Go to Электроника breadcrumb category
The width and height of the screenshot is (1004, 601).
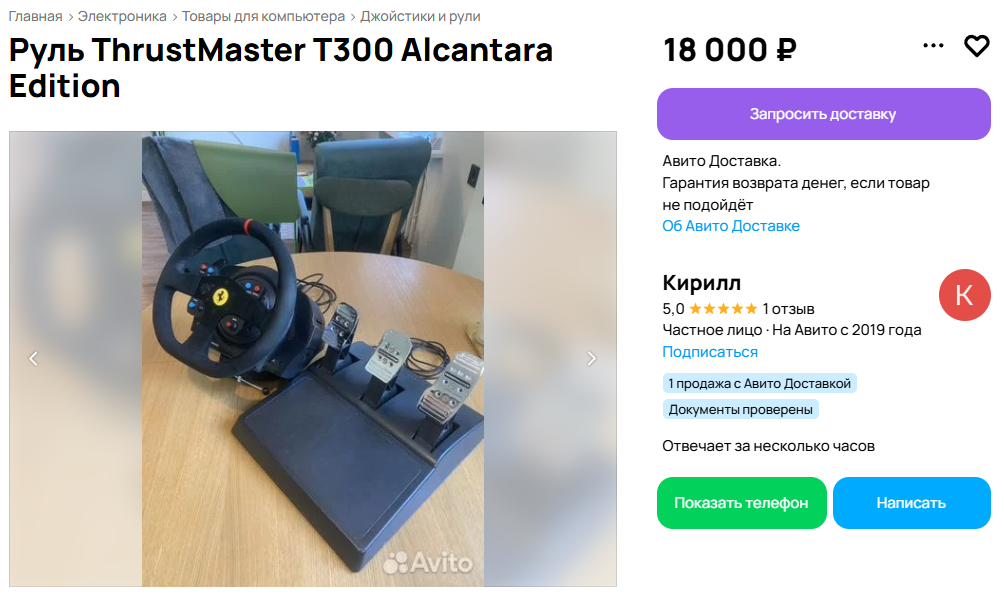[x=122, y=16]
